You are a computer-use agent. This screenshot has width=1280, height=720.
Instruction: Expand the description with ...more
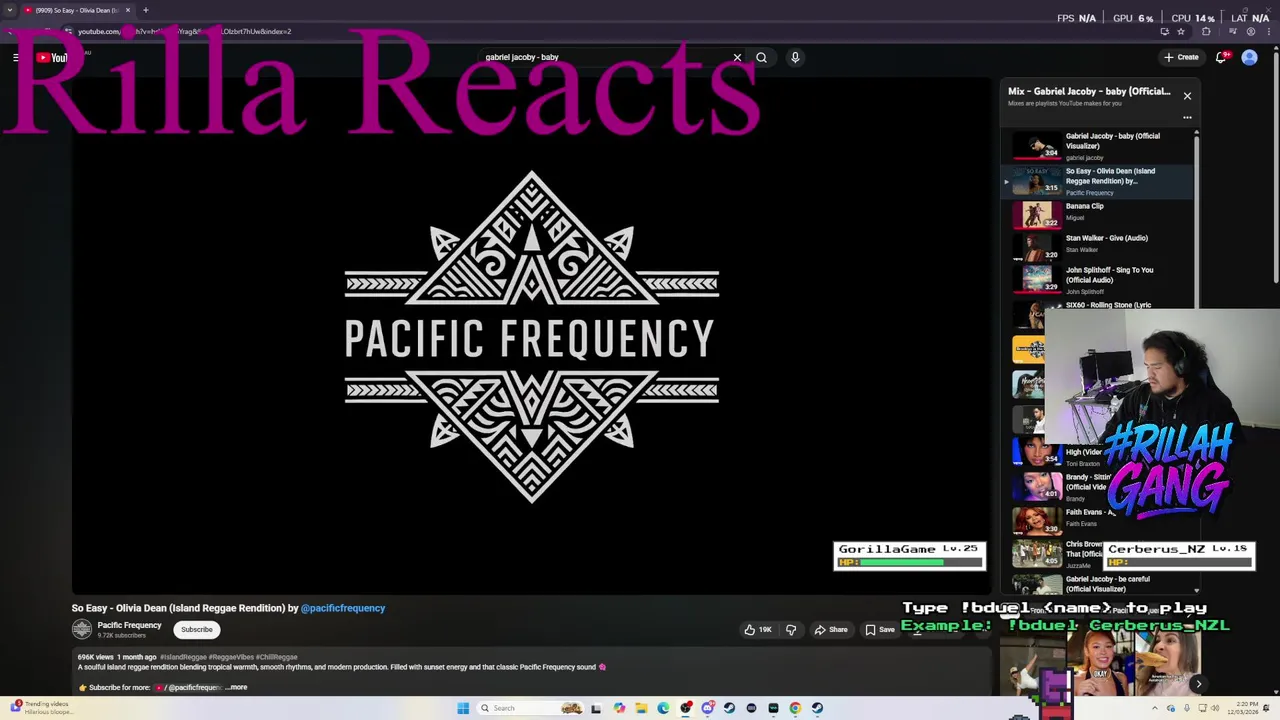click(x=236, y=687)
